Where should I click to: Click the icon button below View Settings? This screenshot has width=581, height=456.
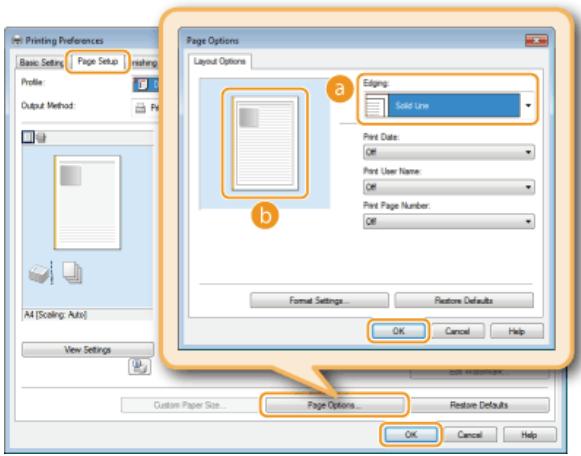[139, 367]
